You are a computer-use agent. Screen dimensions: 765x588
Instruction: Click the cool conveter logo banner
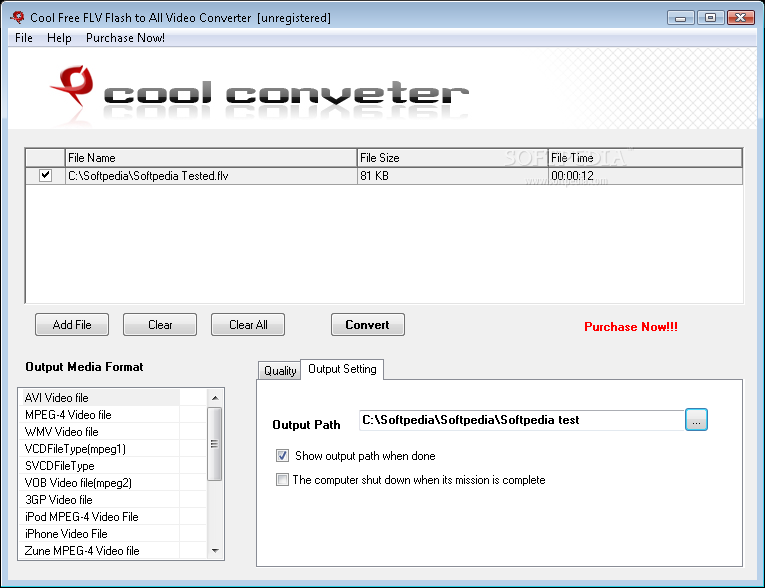260,93
